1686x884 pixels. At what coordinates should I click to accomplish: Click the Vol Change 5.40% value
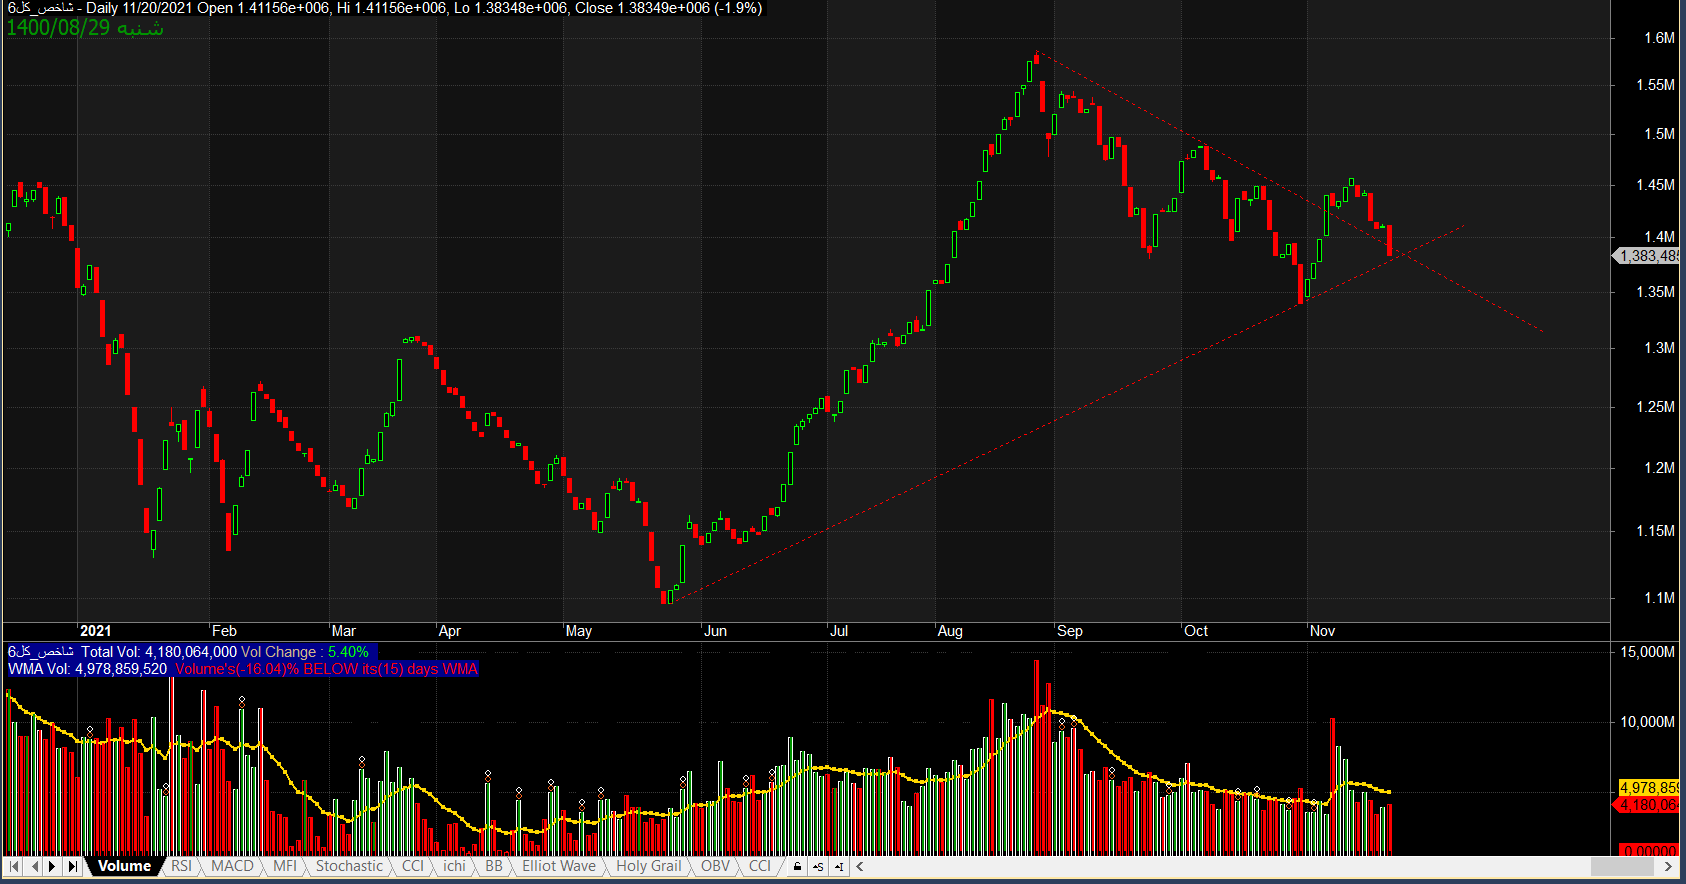pyautogui.click(x=348, y=652)
